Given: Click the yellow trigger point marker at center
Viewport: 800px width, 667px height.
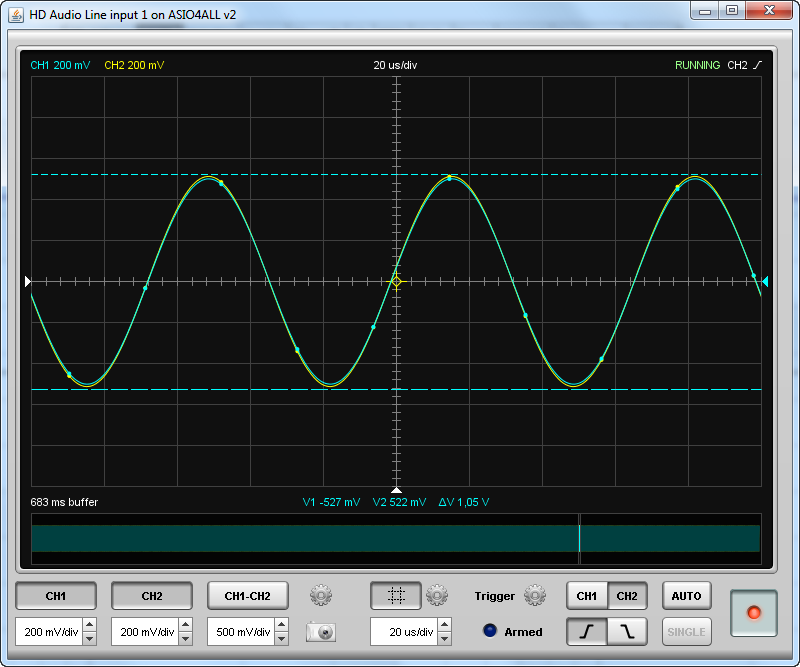Looking at the screenshot, I should coord(396,281).
